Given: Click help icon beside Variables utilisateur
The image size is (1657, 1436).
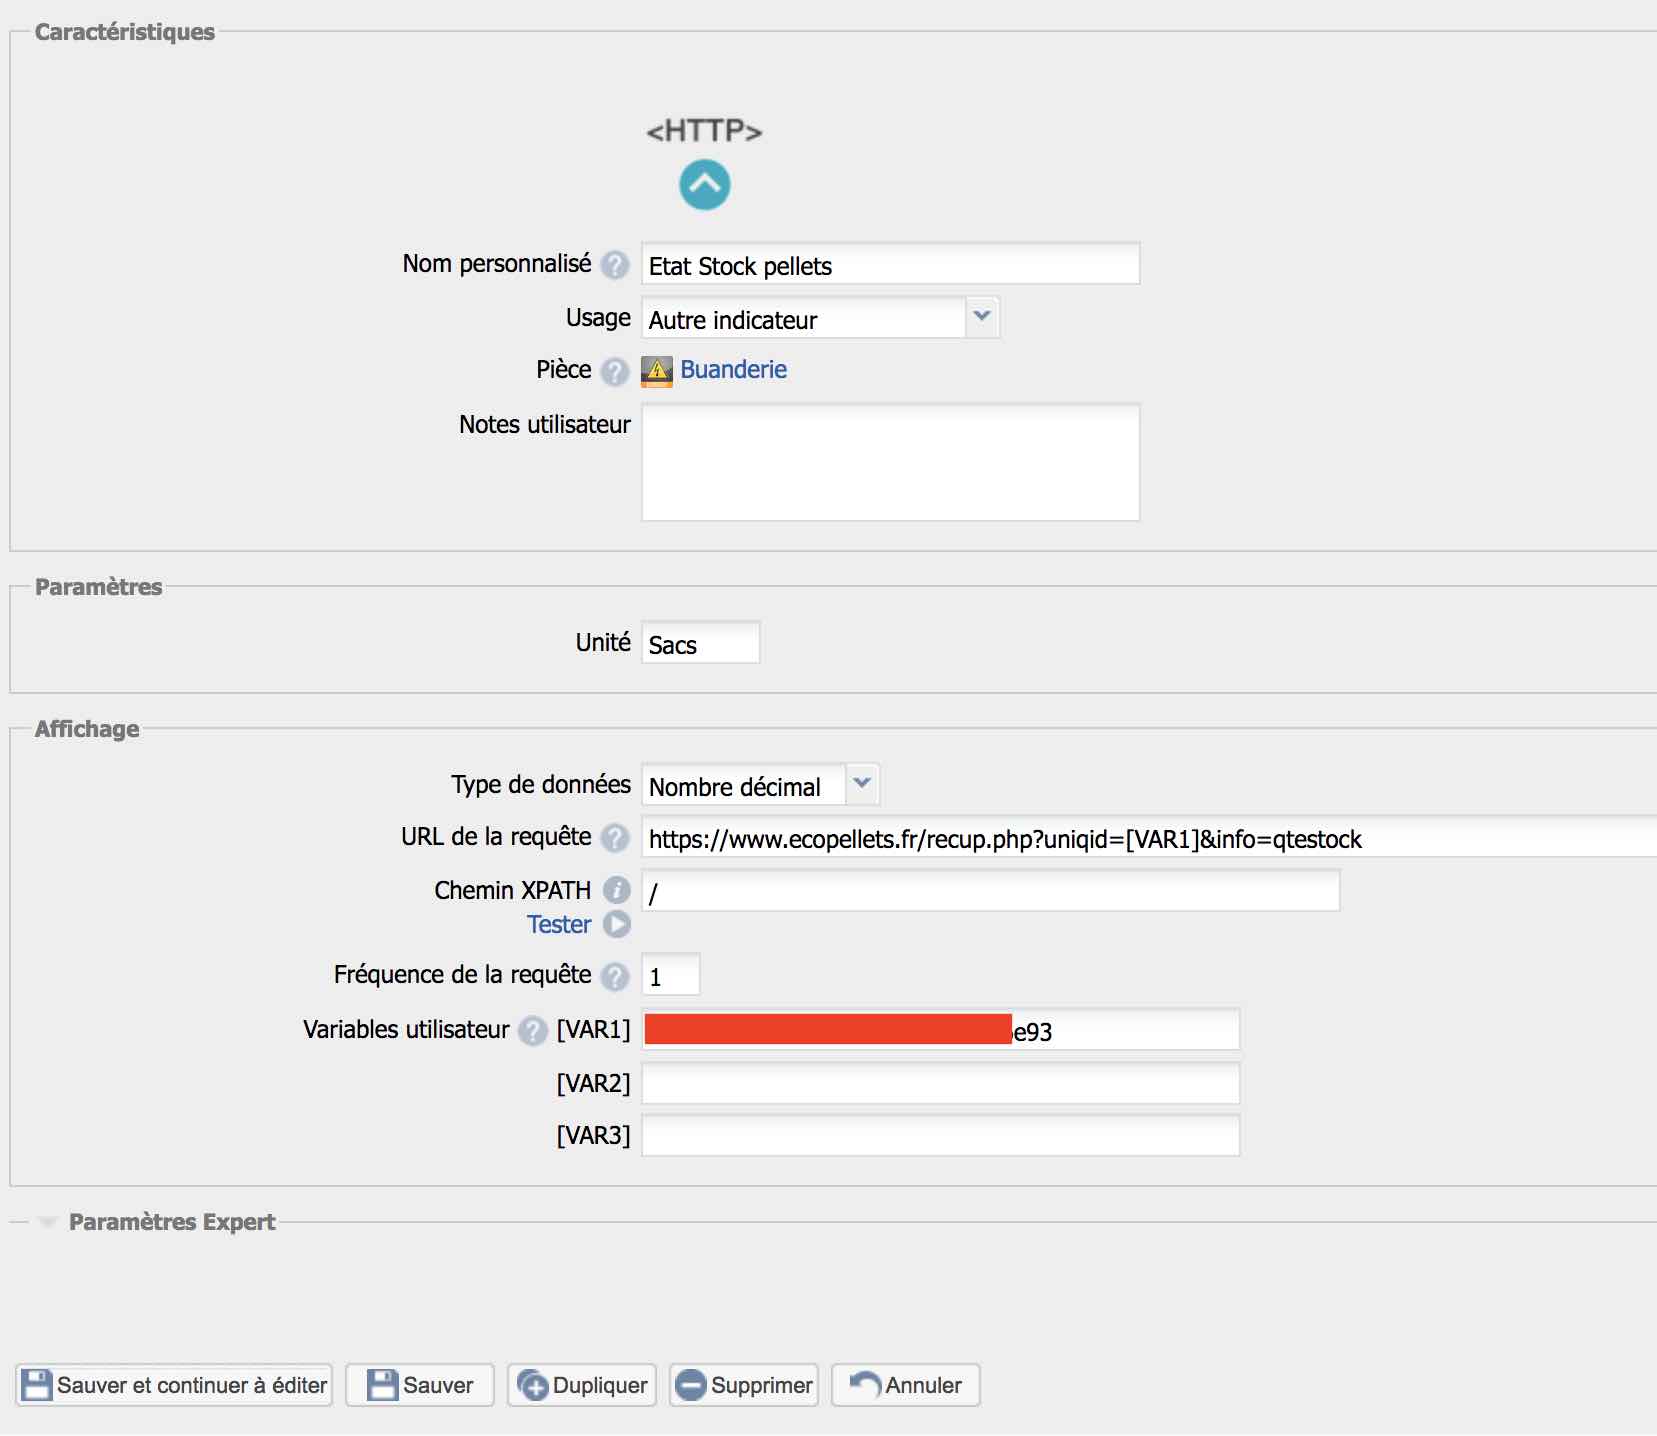Looking at the screenshot, I should 533,1030.
